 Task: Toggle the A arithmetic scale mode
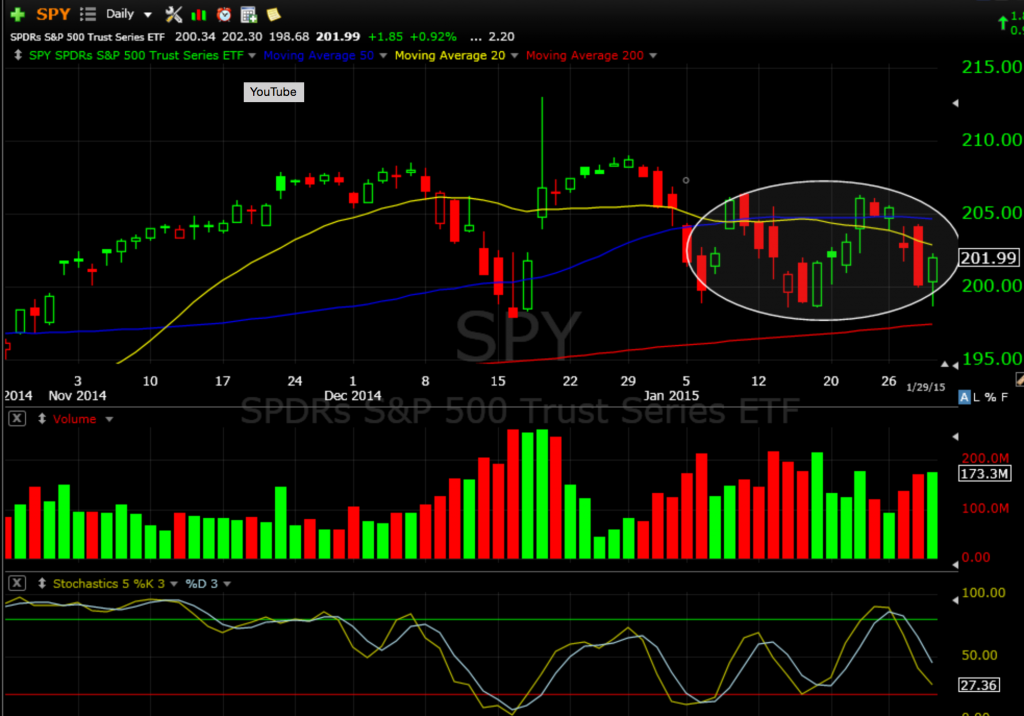tap(965, 397)
